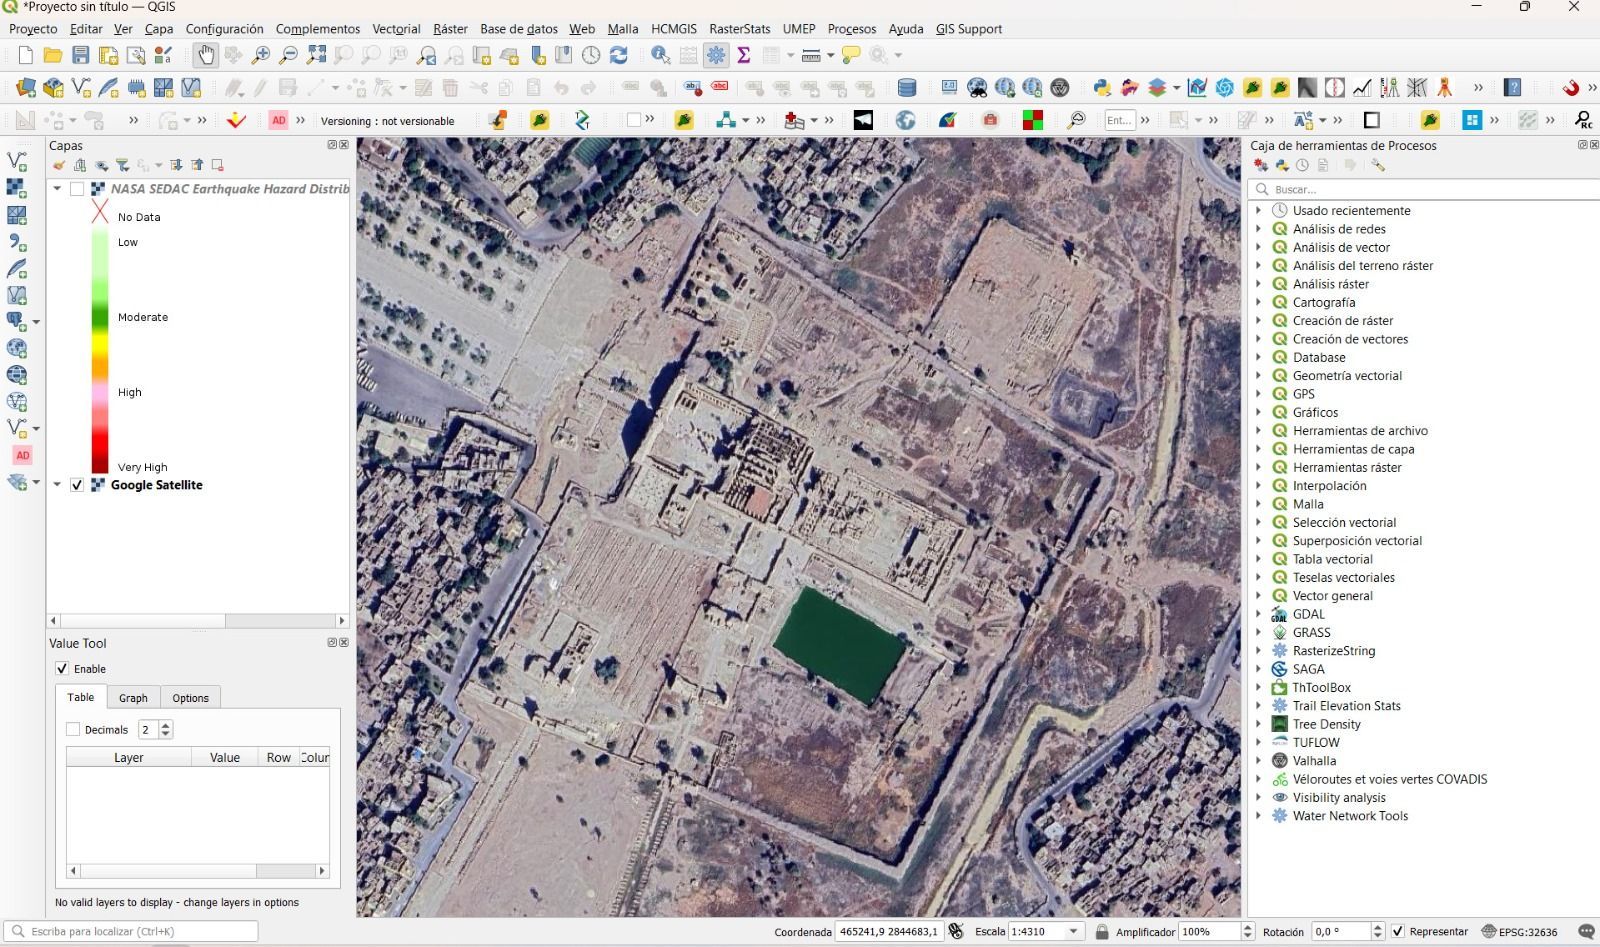Image resolution: width=1600 pixels, height=947 pixels.
Task: Expand the Análisis de vector toolbox group
Action: pos(1259,247)
